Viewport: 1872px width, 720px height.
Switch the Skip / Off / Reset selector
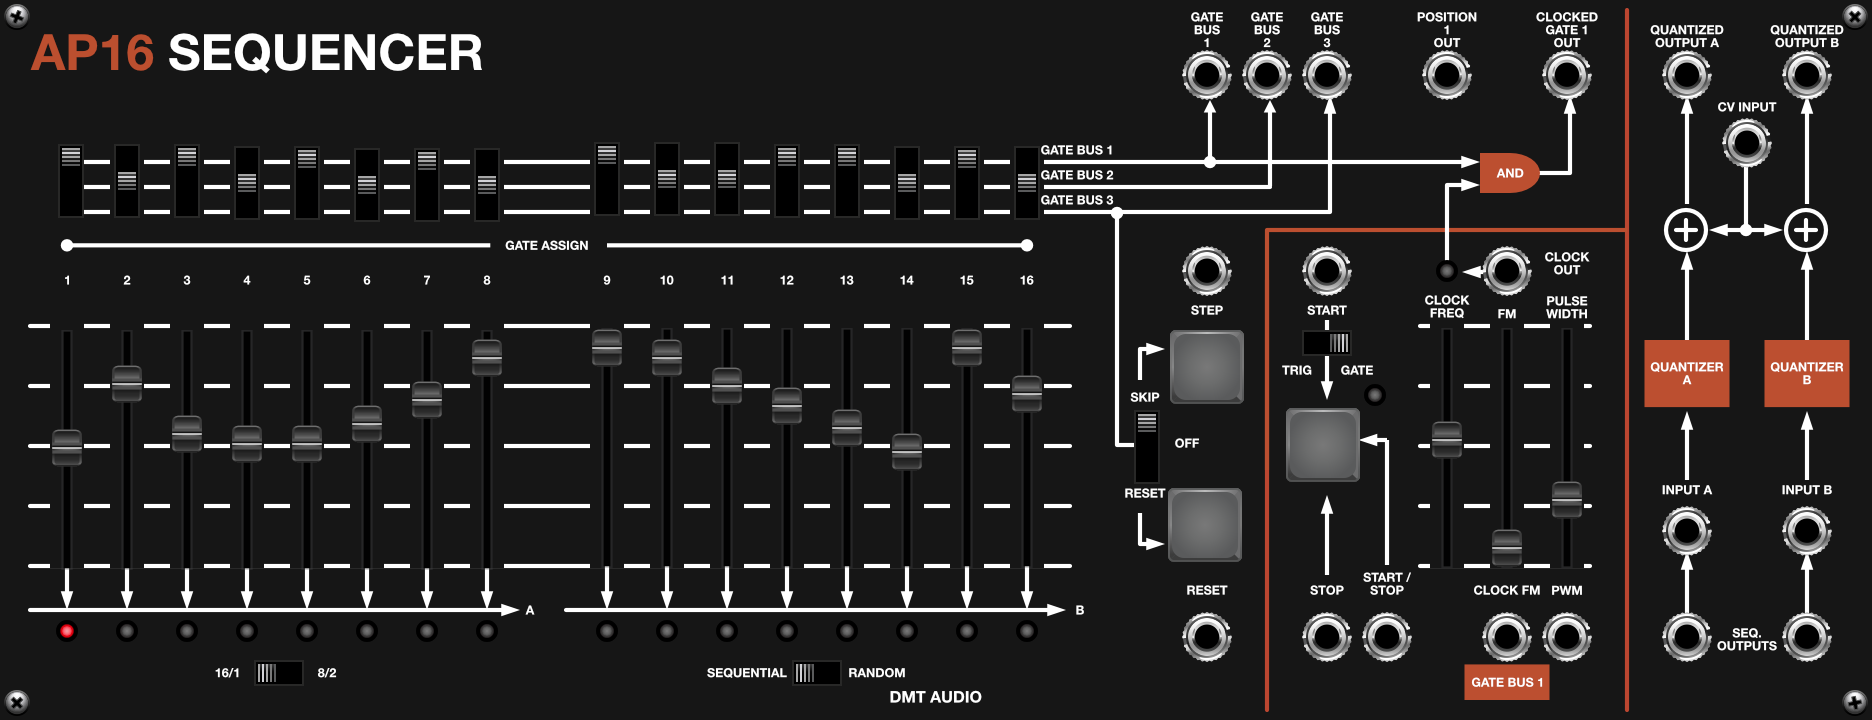[1147, 446]
